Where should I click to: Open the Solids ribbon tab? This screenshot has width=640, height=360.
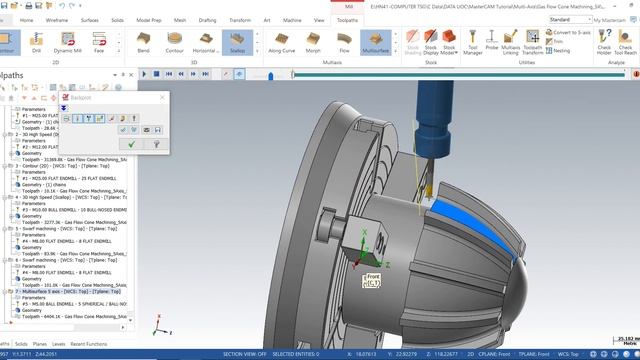click(117, 20)
